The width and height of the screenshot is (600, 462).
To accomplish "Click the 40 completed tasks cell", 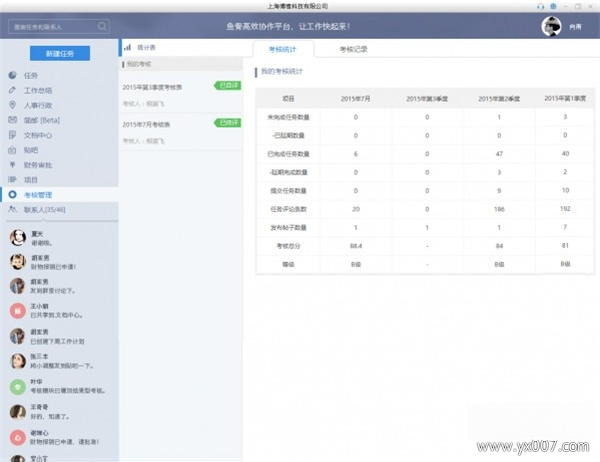I will point(565,153).
